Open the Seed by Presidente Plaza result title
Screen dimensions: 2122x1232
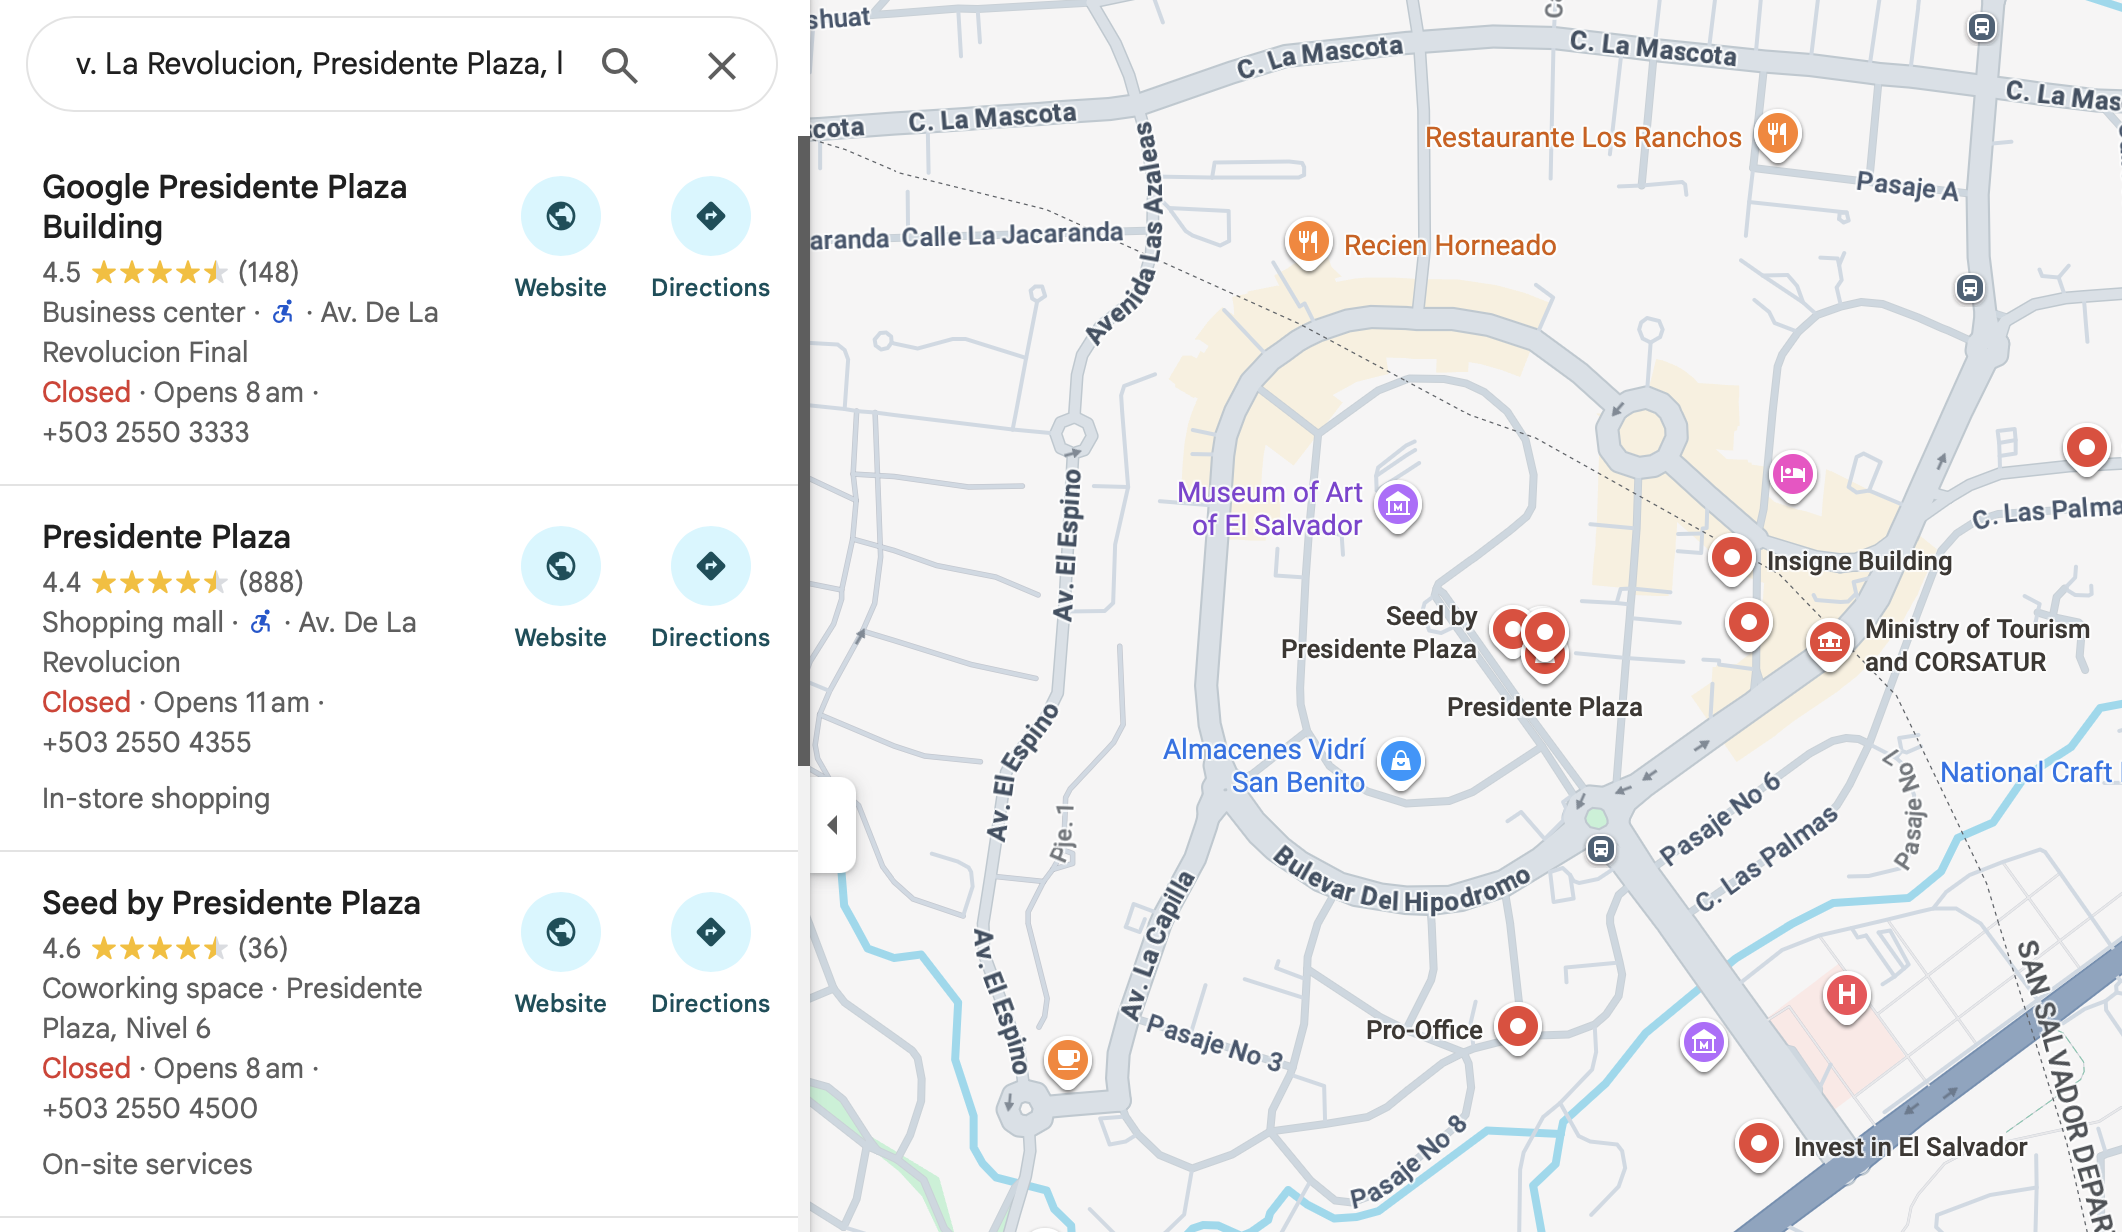tap(231, 903)
